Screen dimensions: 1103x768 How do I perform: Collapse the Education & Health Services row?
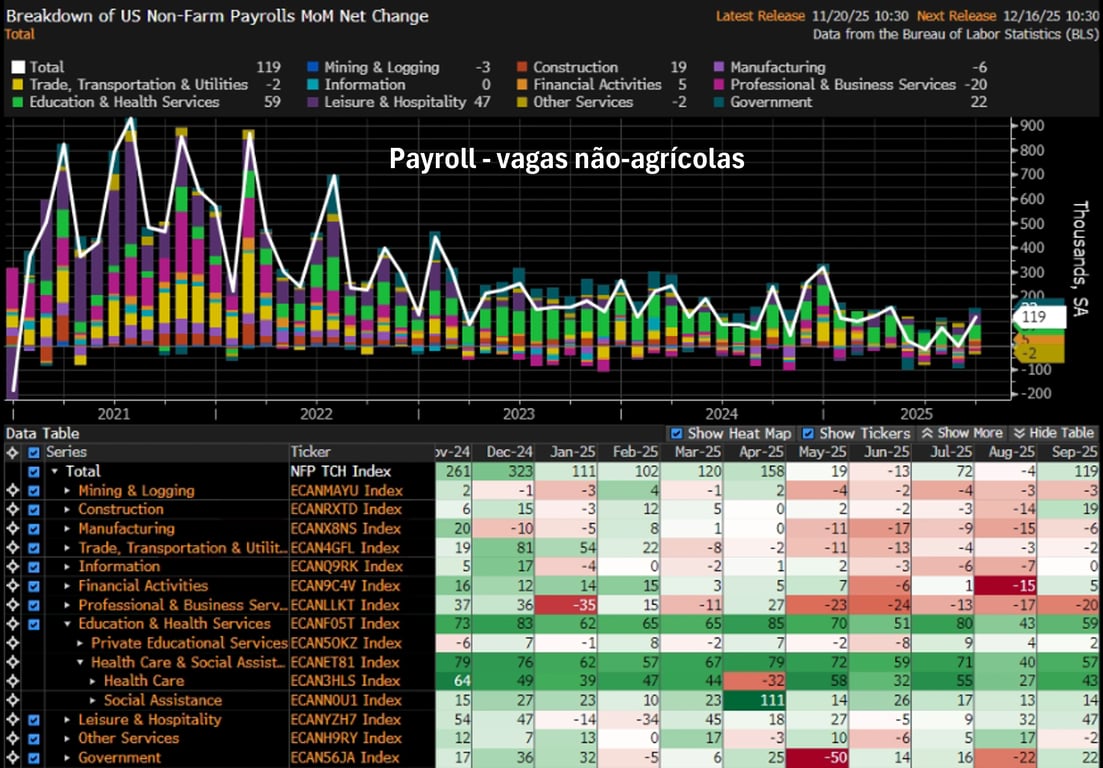tap(68, 624)
